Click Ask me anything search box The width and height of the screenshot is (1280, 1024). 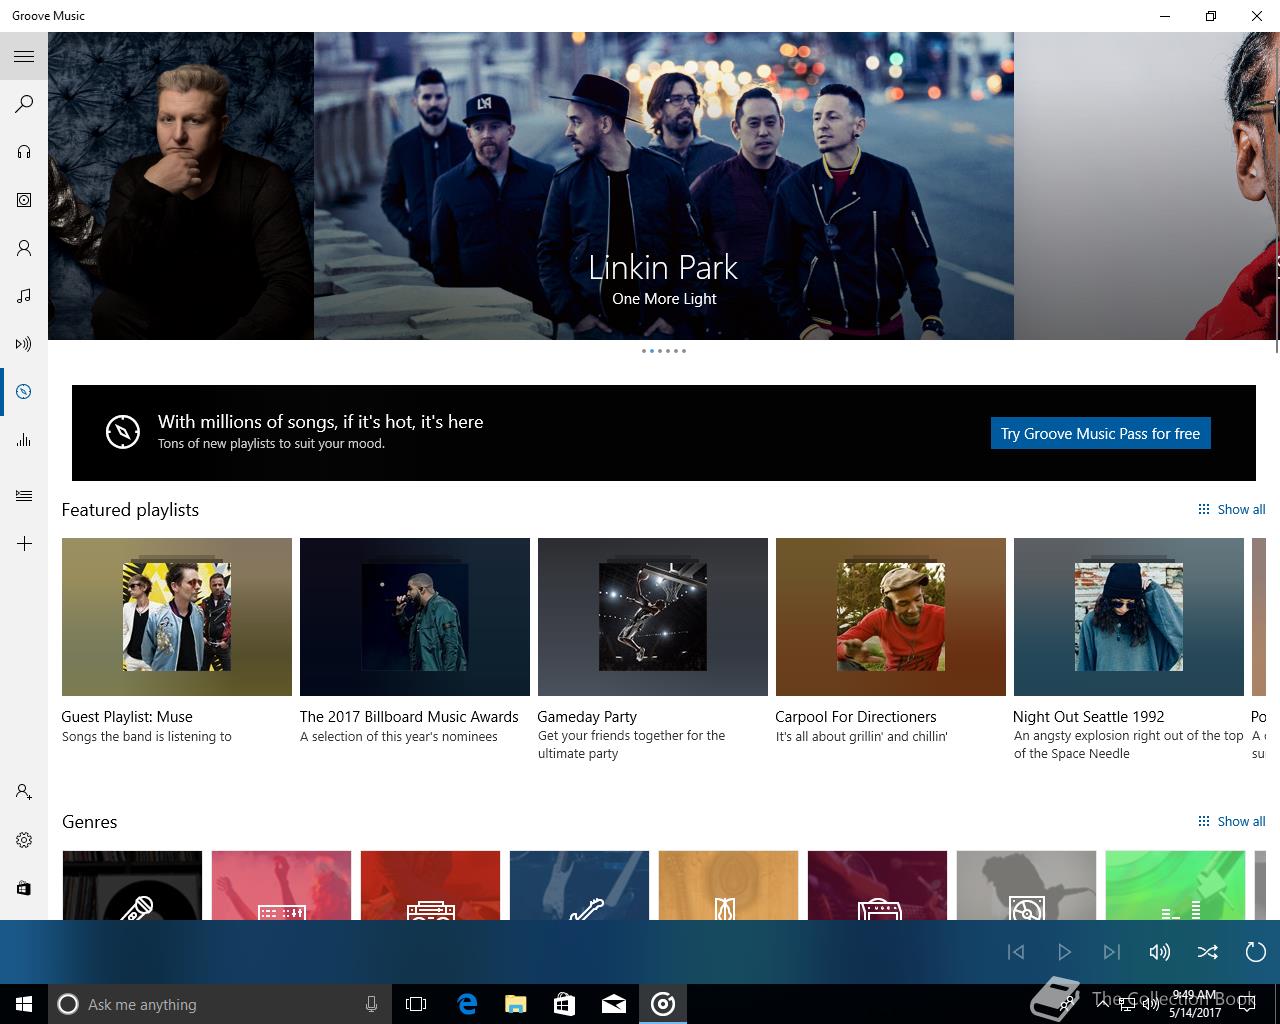point(218,1004)
